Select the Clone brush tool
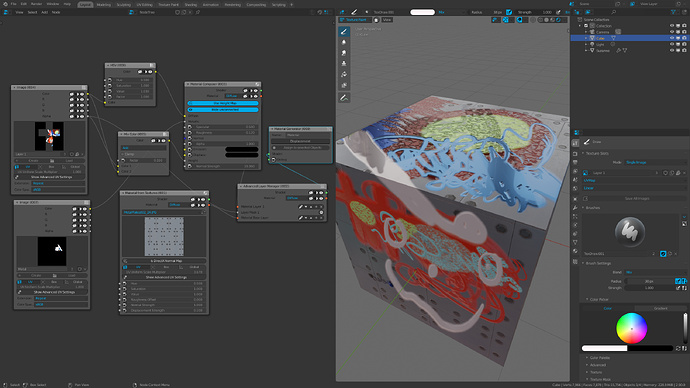This screenshot has width=690, height=388. (x=344, y=63)
